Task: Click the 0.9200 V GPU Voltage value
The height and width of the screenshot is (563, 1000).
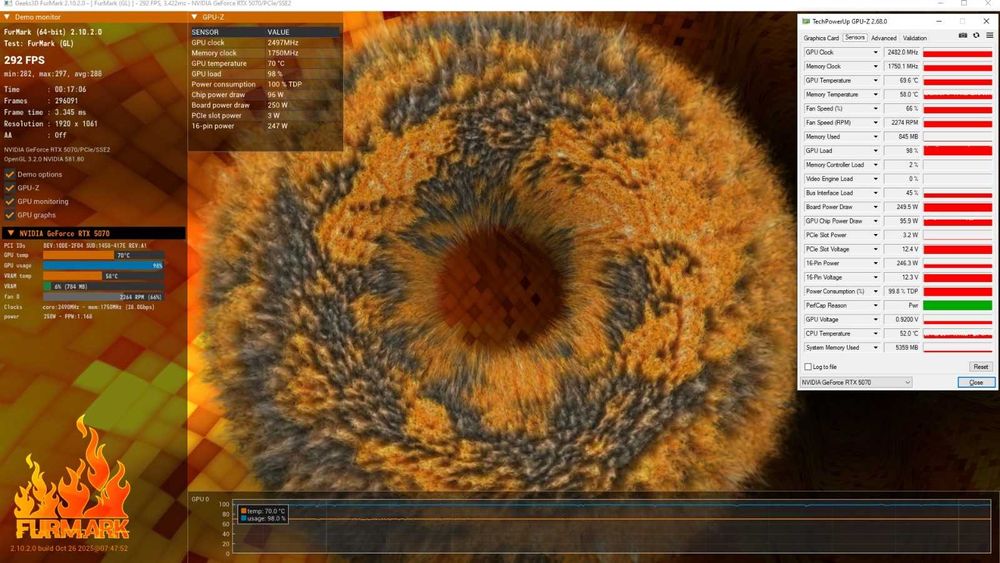Action: click(902, 319)
